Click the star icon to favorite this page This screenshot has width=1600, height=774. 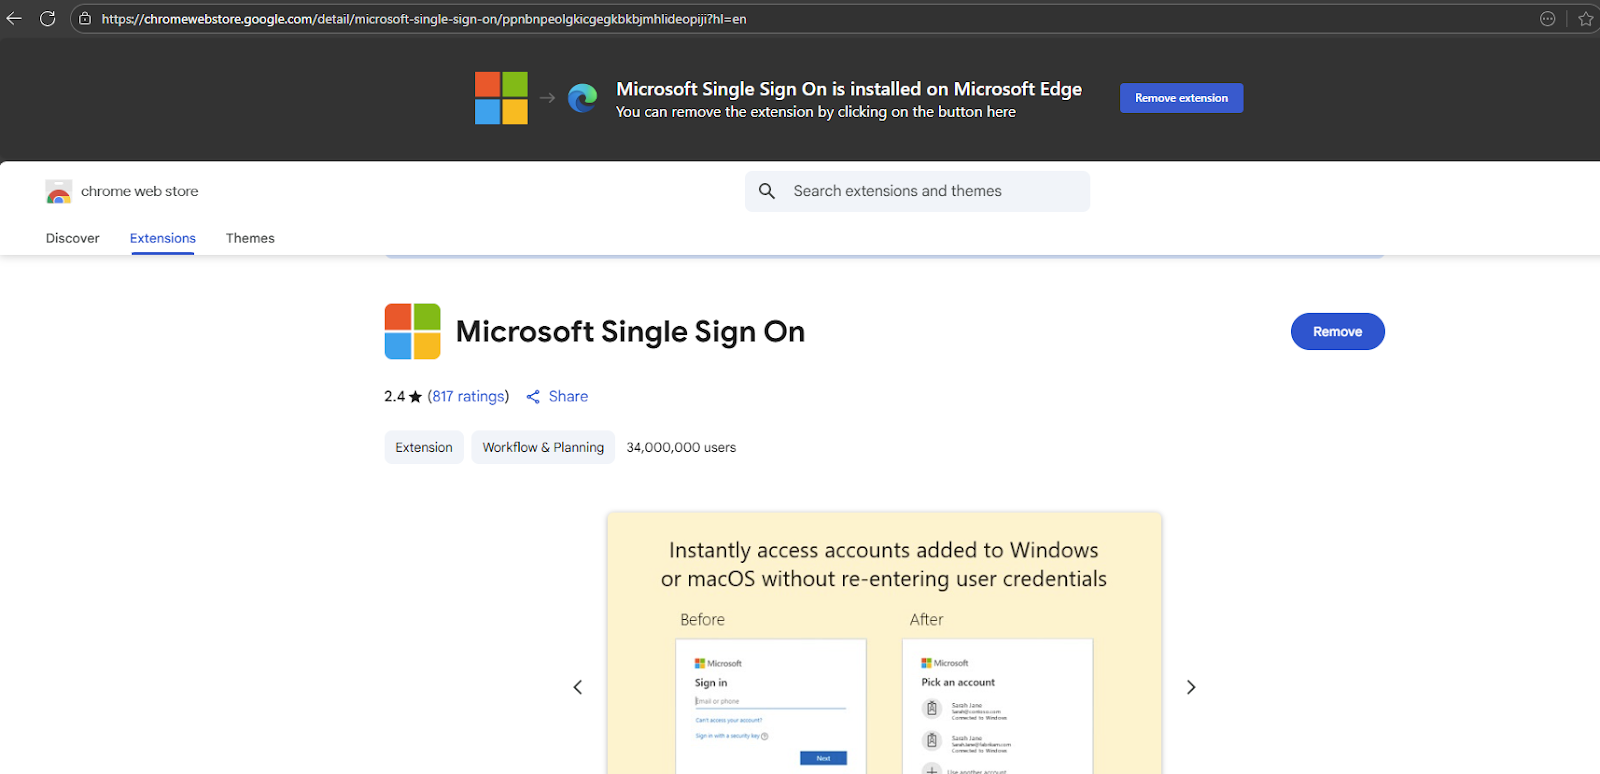pos(1585,19)
